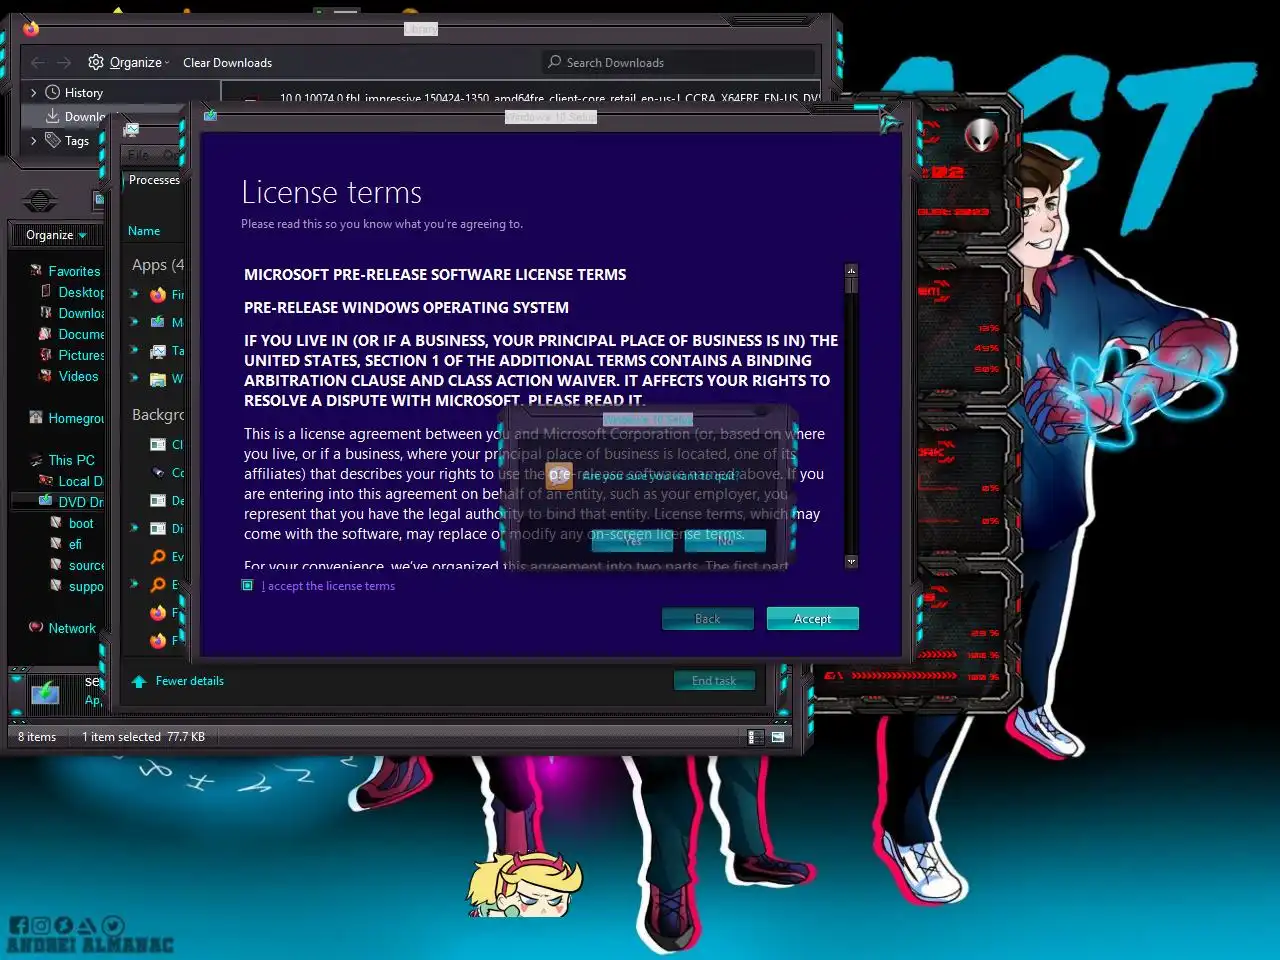Click the DVD Drive icon in Explorer
Image resolution: width=1280 pixels, height=960 pixels.
tap(45, 501)
